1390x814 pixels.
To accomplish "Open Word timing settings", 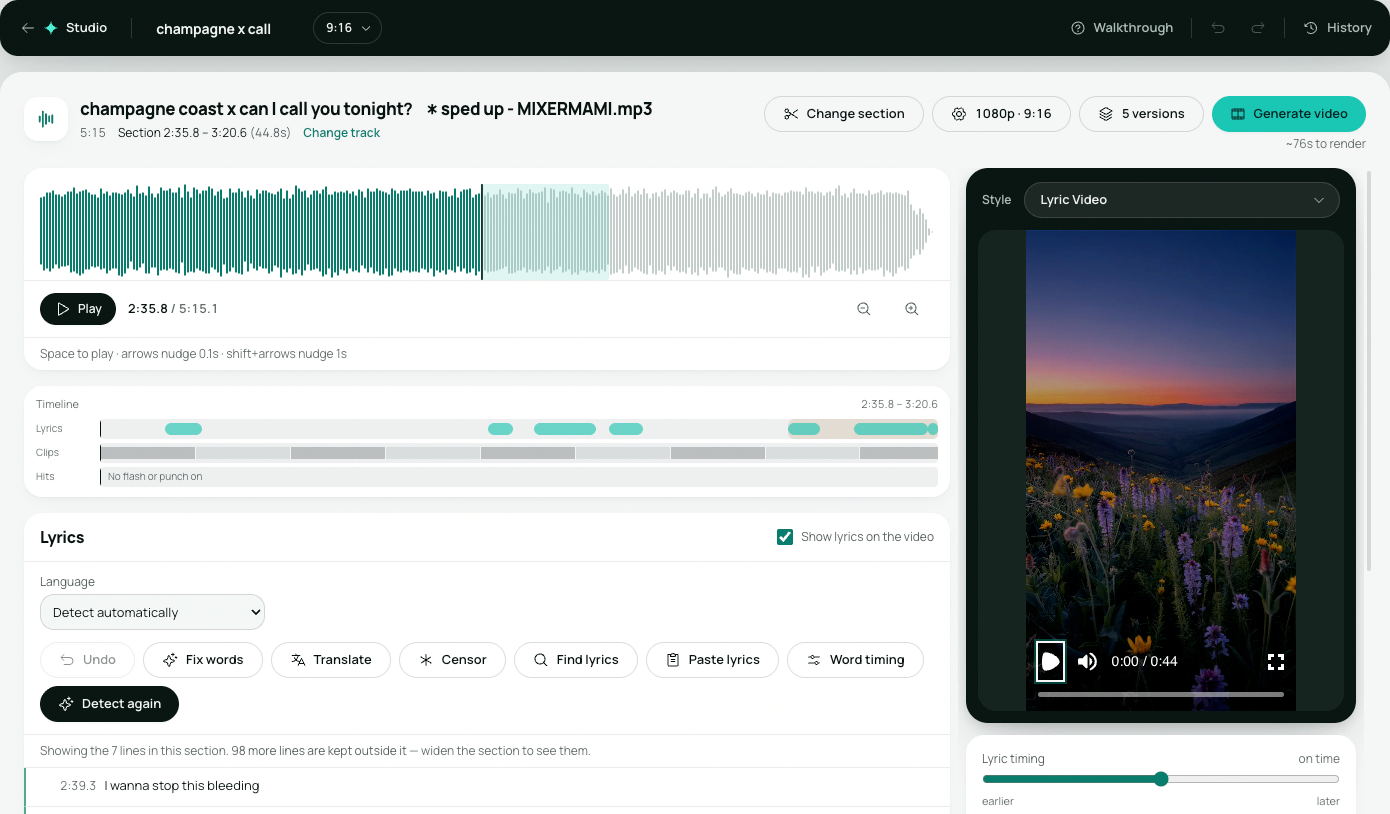I will [x=855, y=660].
